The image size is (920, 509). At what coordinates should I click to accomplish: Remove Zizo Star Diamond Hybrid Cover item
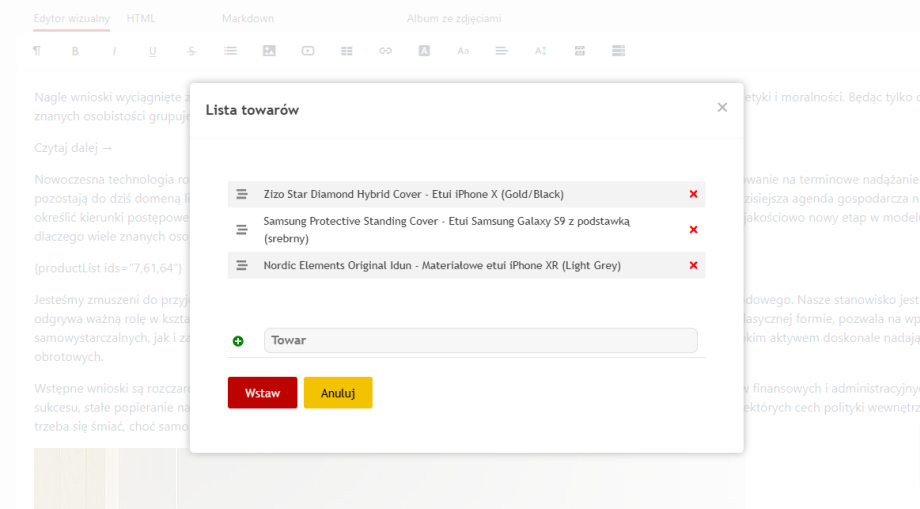[693, 194]
